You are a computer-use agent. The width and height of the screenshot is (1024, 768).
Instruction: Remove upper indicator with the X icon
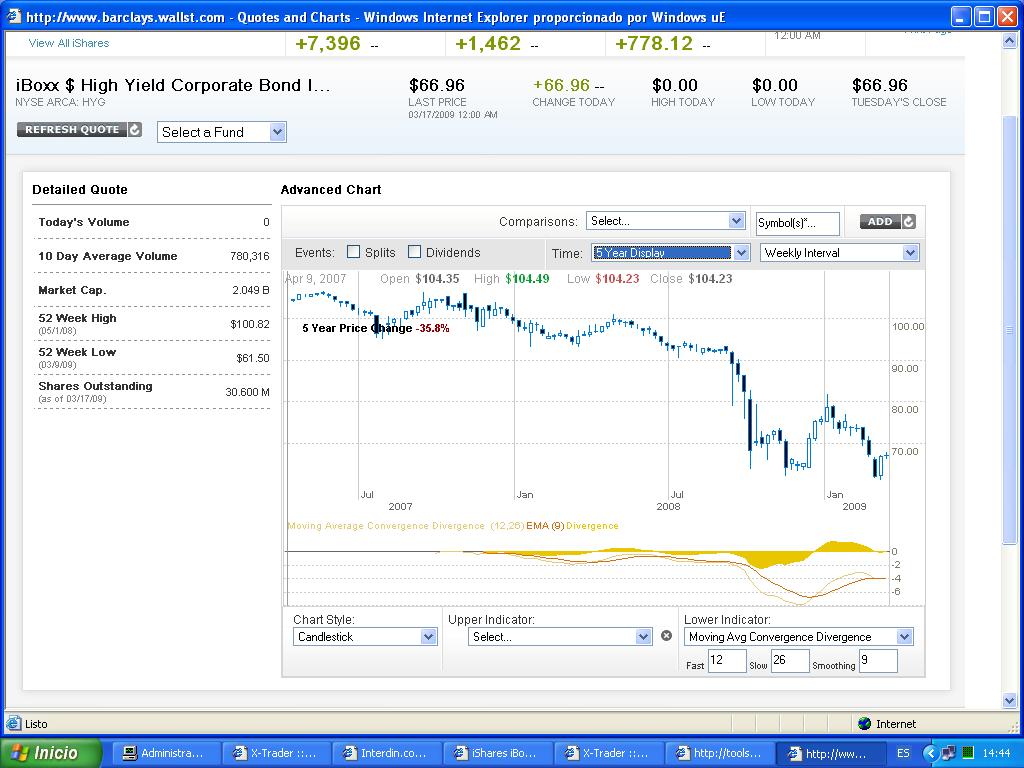point(666,635)
